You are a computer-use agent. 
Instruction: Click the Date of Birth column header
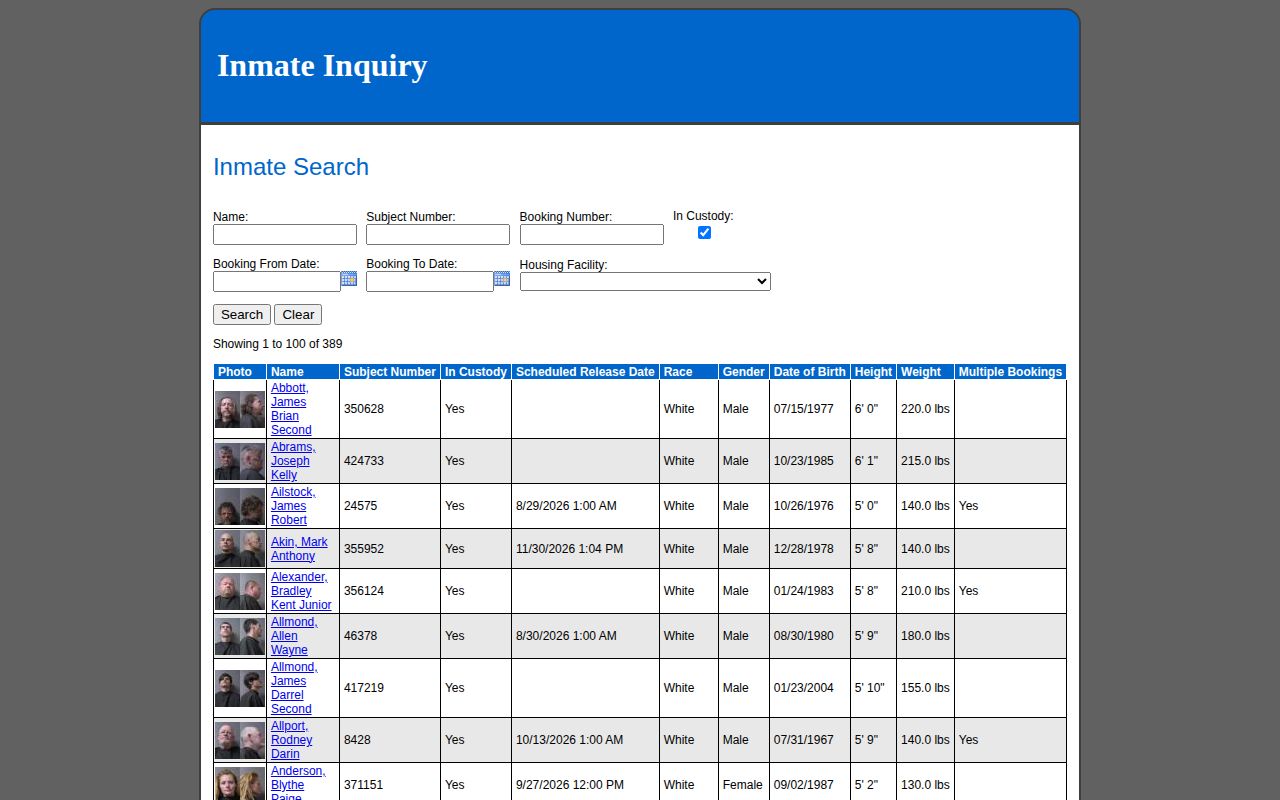(x=810, y=372)
